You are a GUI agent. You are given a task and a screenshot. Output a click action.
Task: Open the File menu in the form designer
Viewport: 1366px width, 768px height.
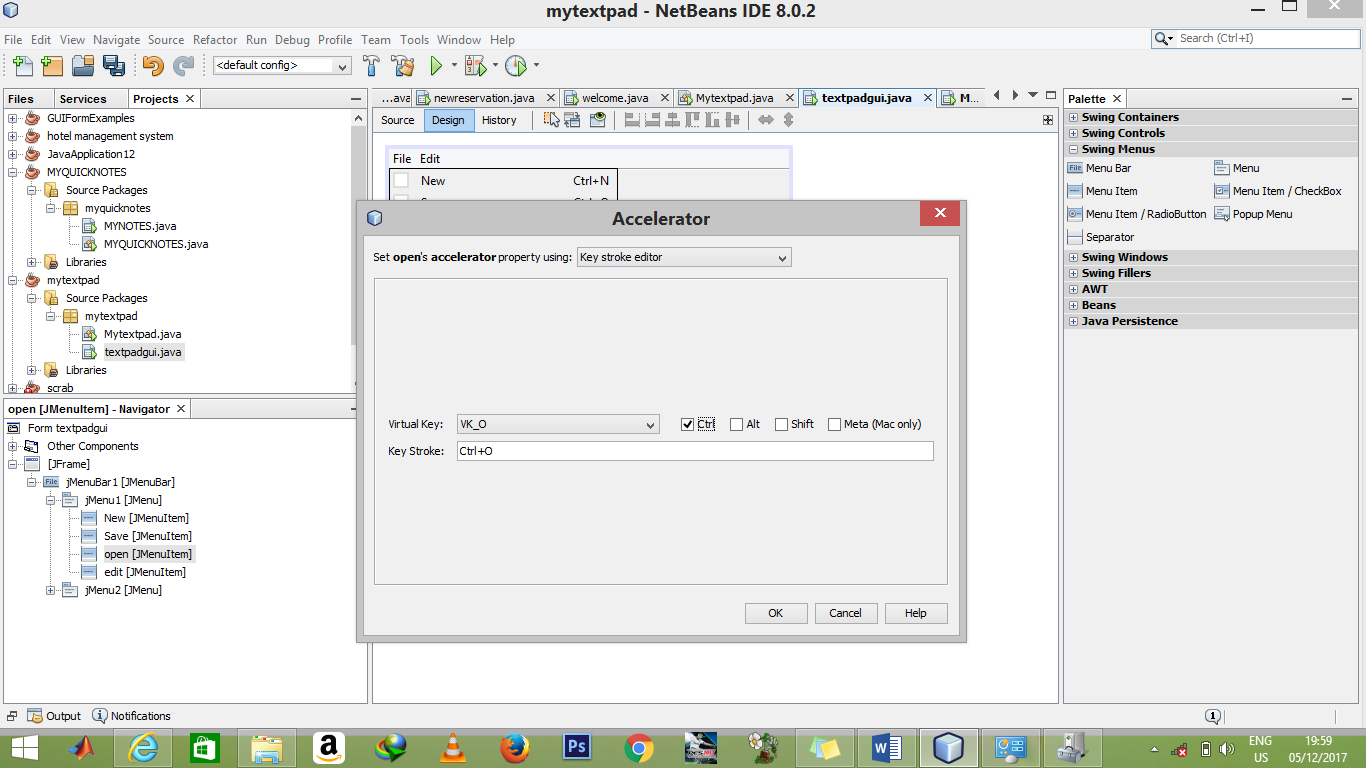pos(402,159)
